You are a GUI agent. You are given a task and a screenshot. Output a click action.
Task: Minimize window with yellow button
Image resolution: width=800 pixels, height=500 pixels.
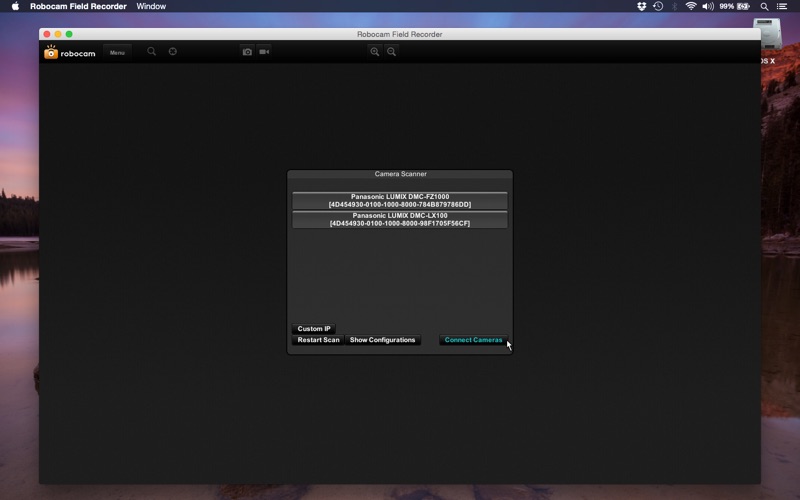tap(58, 34)
